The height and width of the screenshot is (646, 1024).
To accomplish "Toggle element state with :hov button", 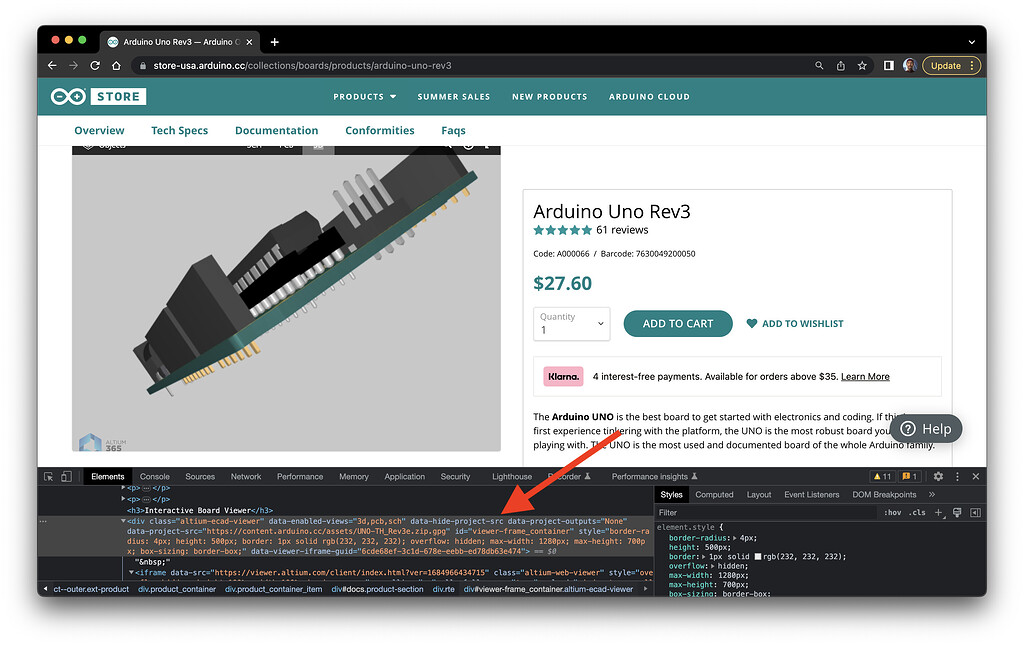I will (893, 512).
